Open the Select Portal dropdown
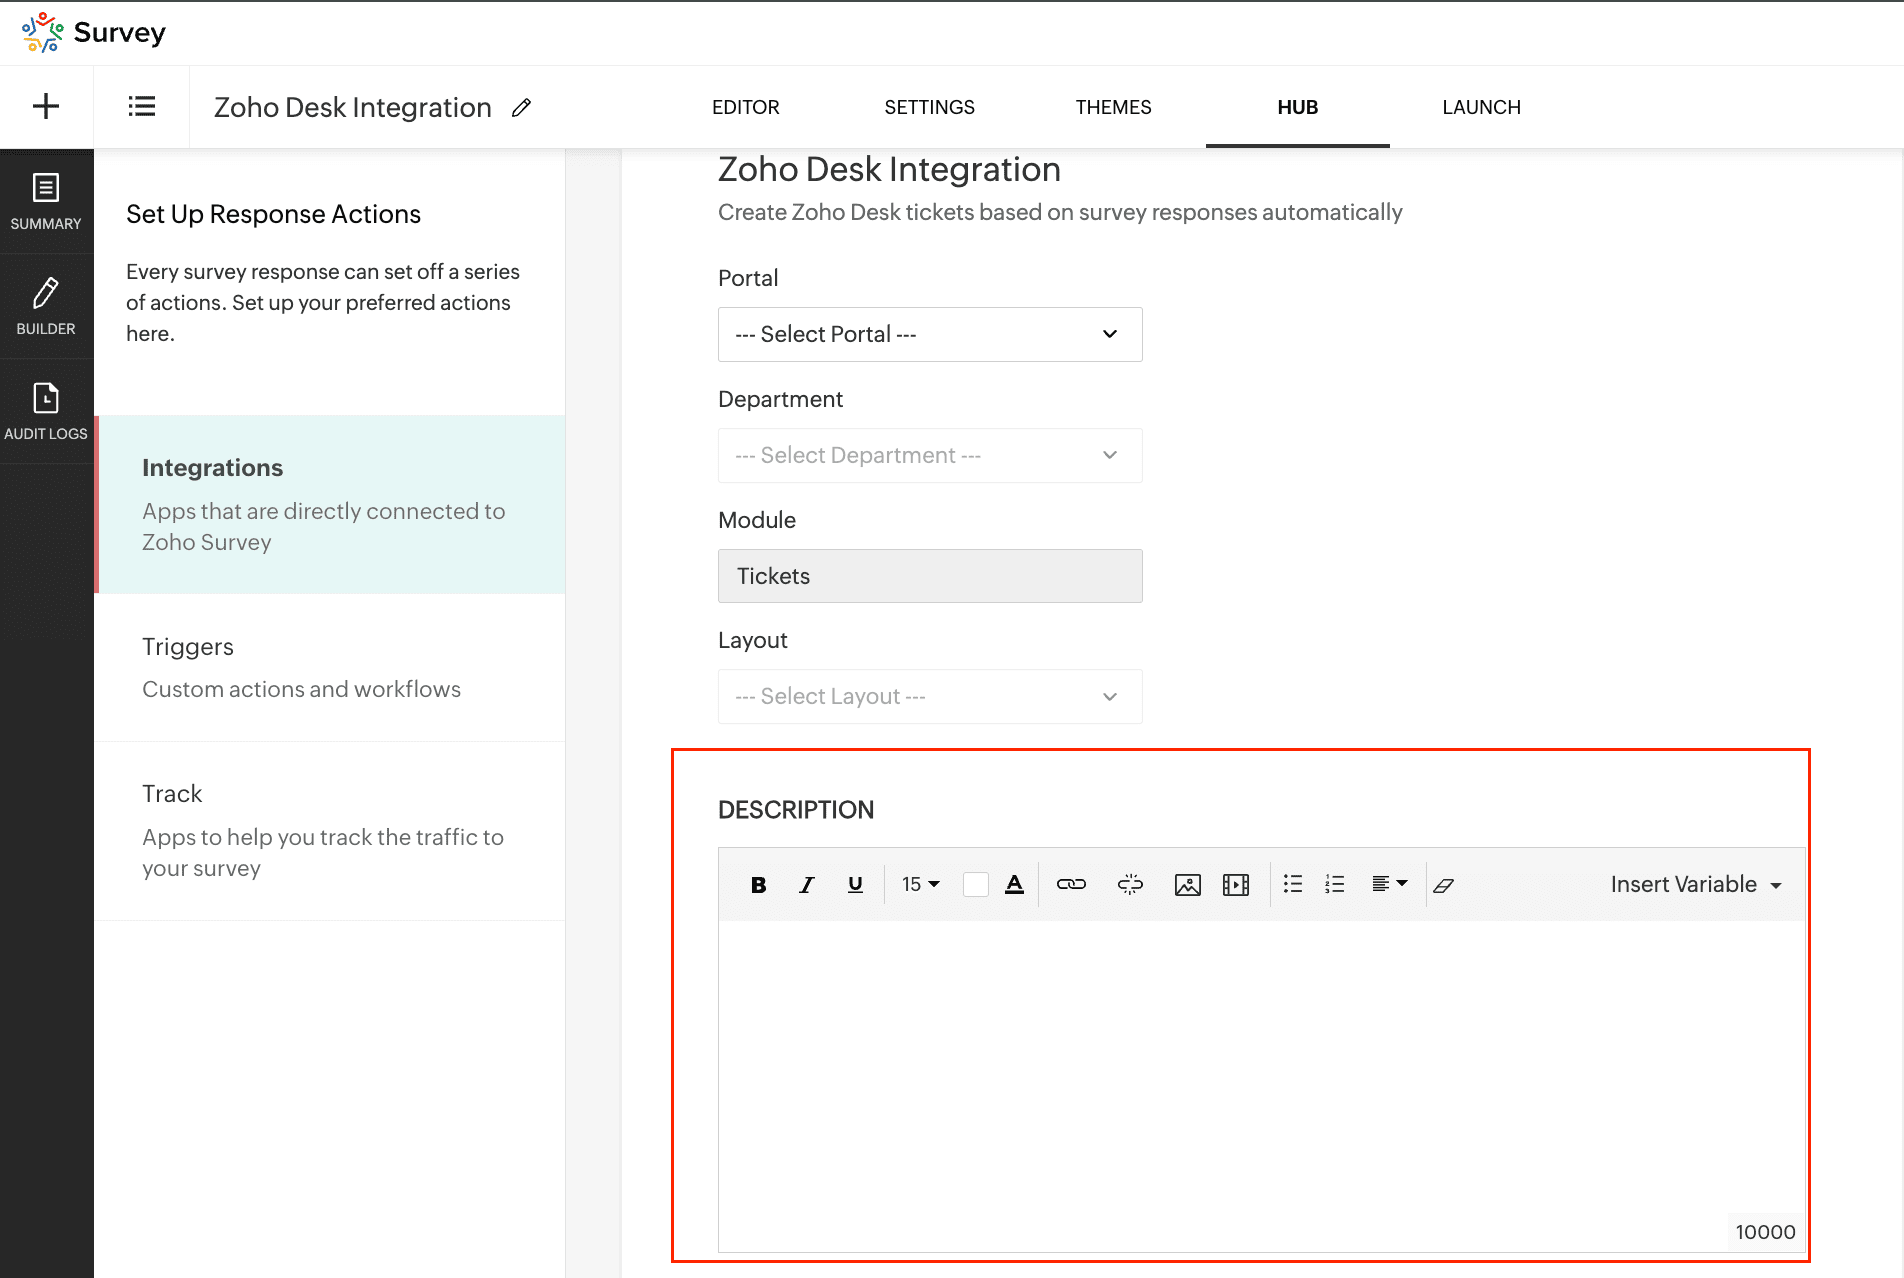The width and height of the screenshot is (1904, 1278). [x=929, y=334]
